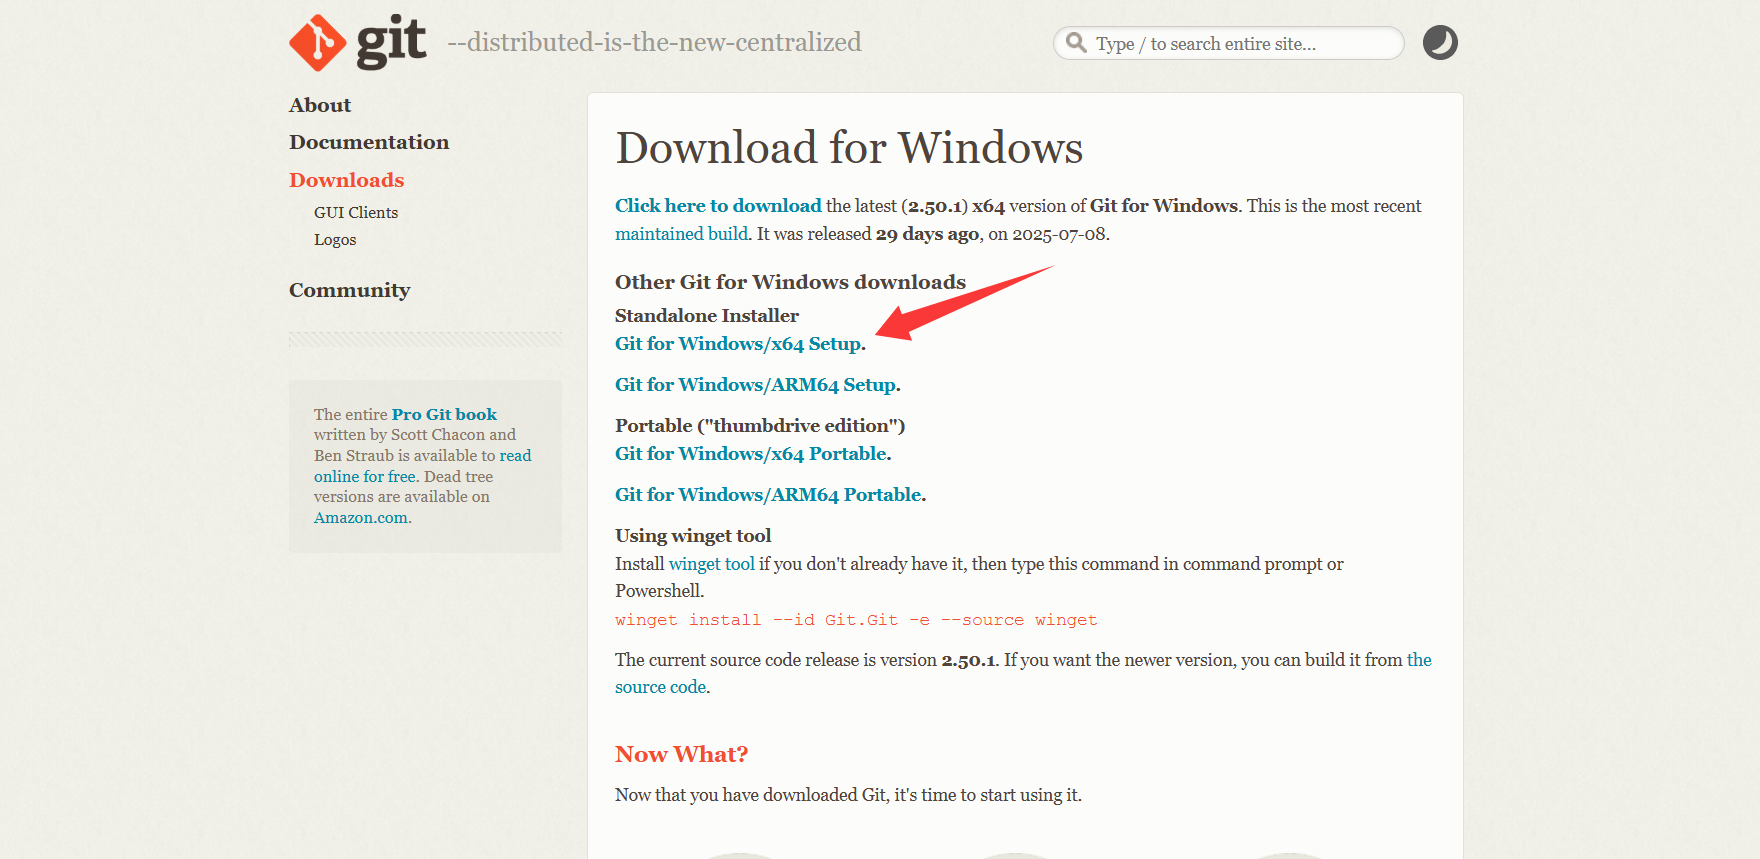Download Git for Windows/ARM64 Portable
This screenshot has height=859, width=1760.
pos(768,494)
